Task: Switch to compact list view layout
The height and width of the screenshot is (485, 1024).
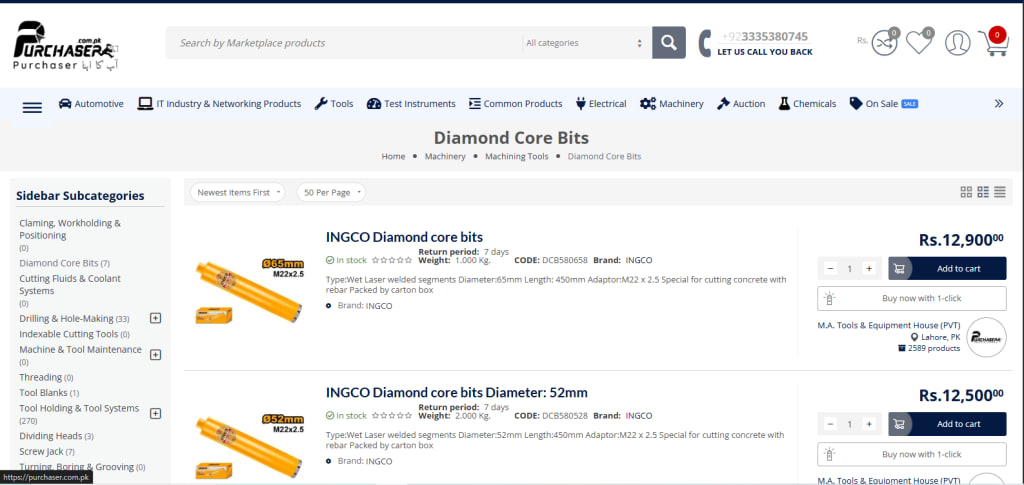Action: point(983,192)
